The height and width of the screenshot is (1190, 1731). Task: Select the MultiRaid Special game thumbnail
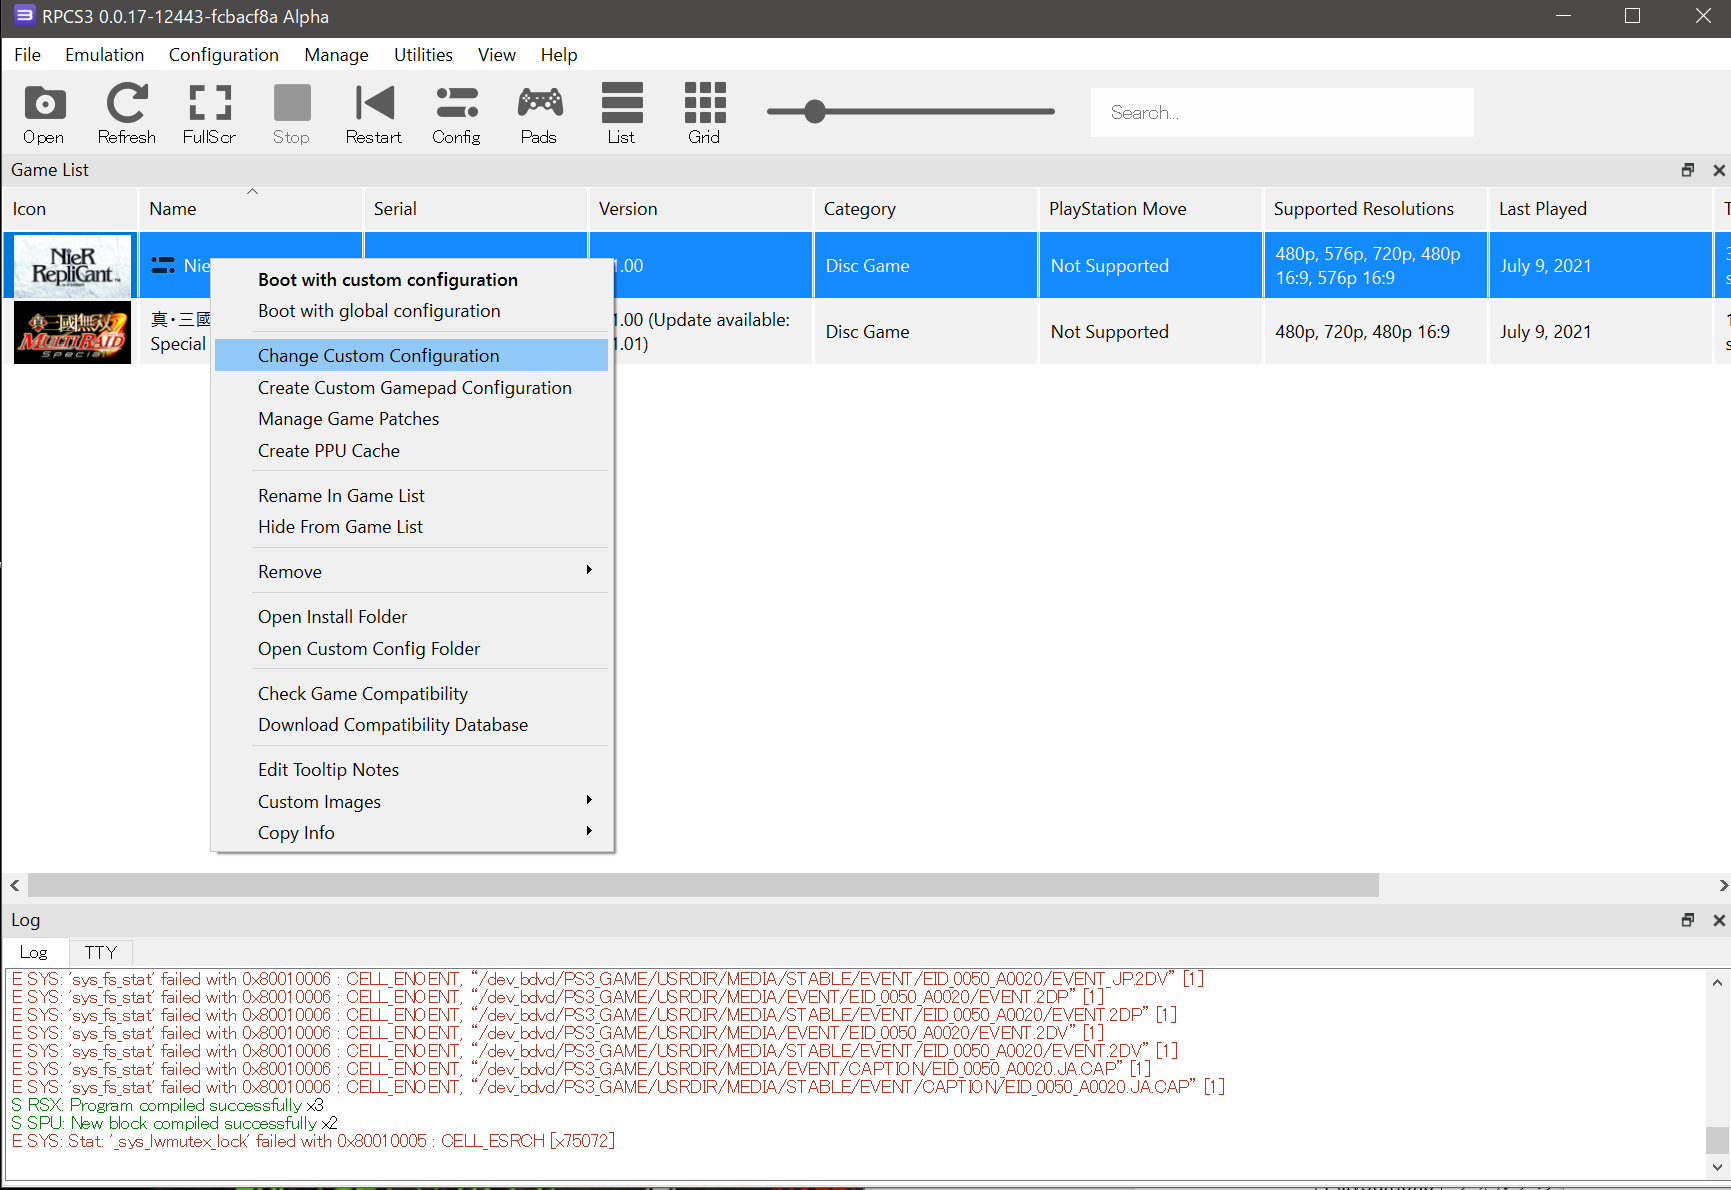[x=72, y=332]
